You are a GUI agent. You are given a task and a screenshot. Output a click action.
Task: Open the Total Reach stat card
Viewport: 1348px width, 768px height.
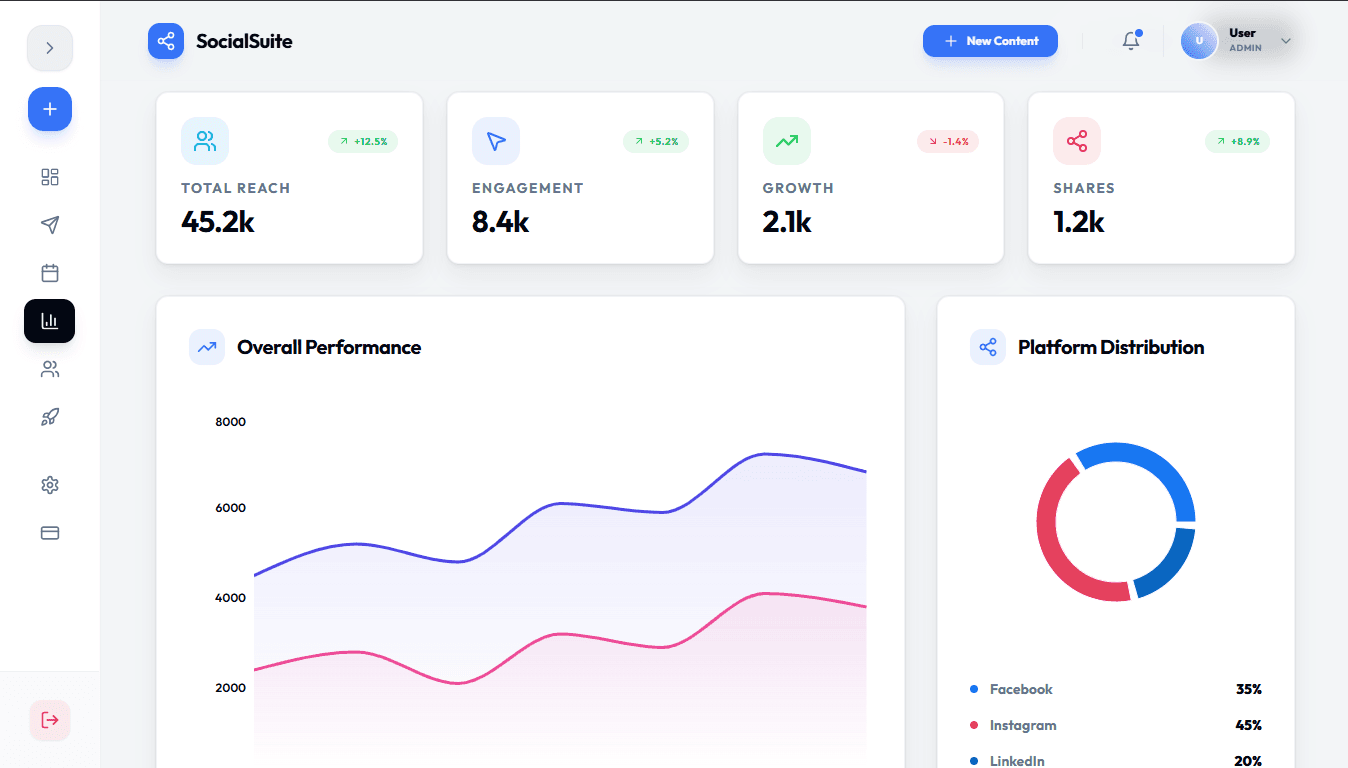(x=290, y=178)
